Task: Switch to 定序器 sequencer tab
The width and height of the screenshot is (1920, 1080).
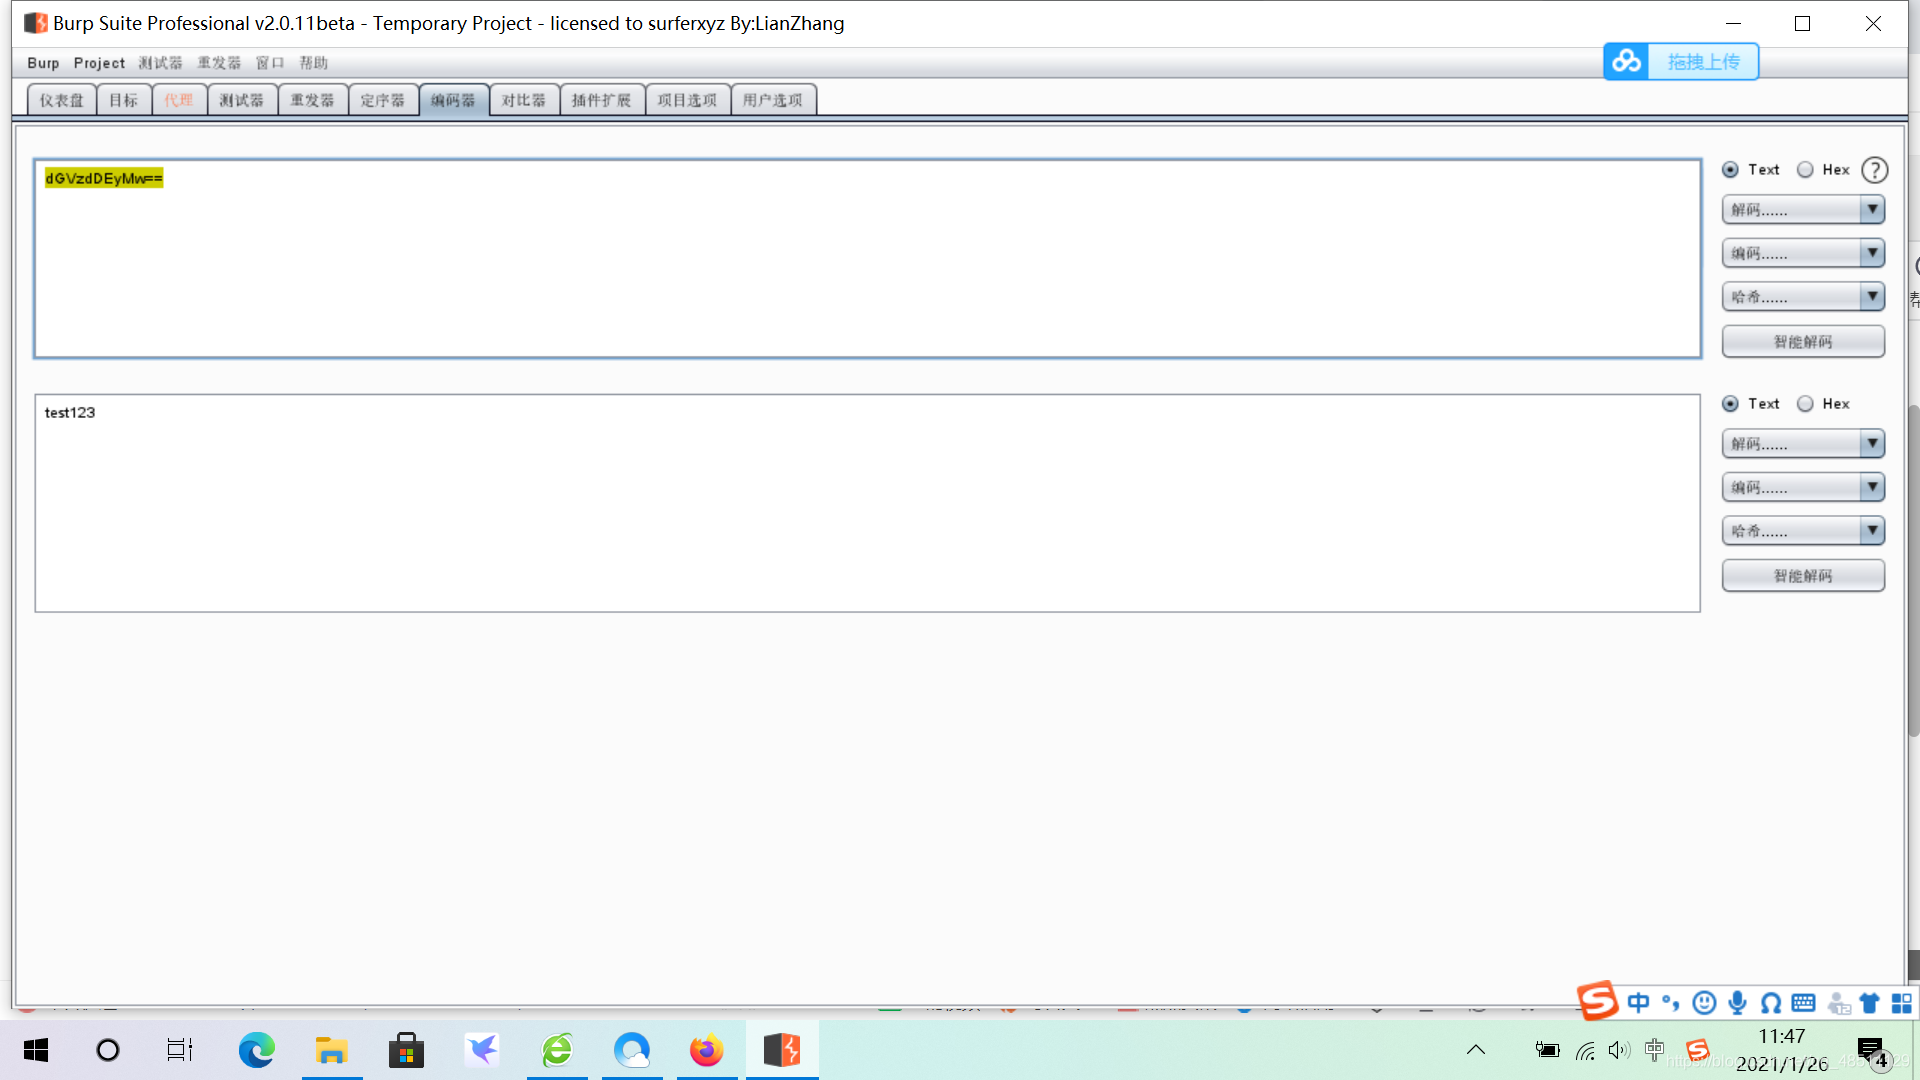Action: [x=383, y=100]
